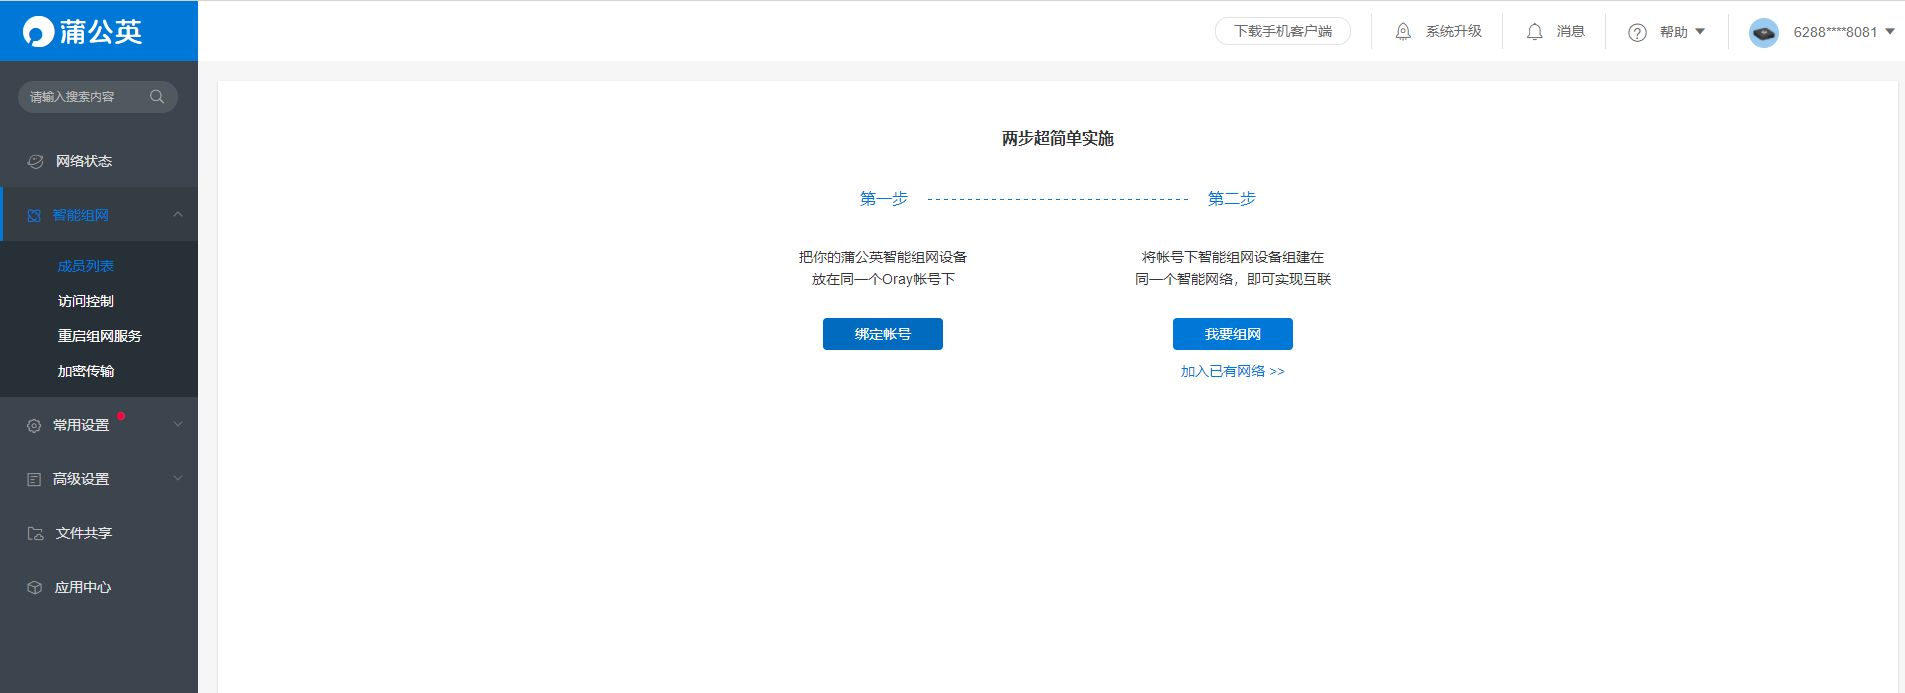The height and width of the screenshot is (693, 1905).
Task: Click the 常用设置 gear icon
Action: [34, 425]
